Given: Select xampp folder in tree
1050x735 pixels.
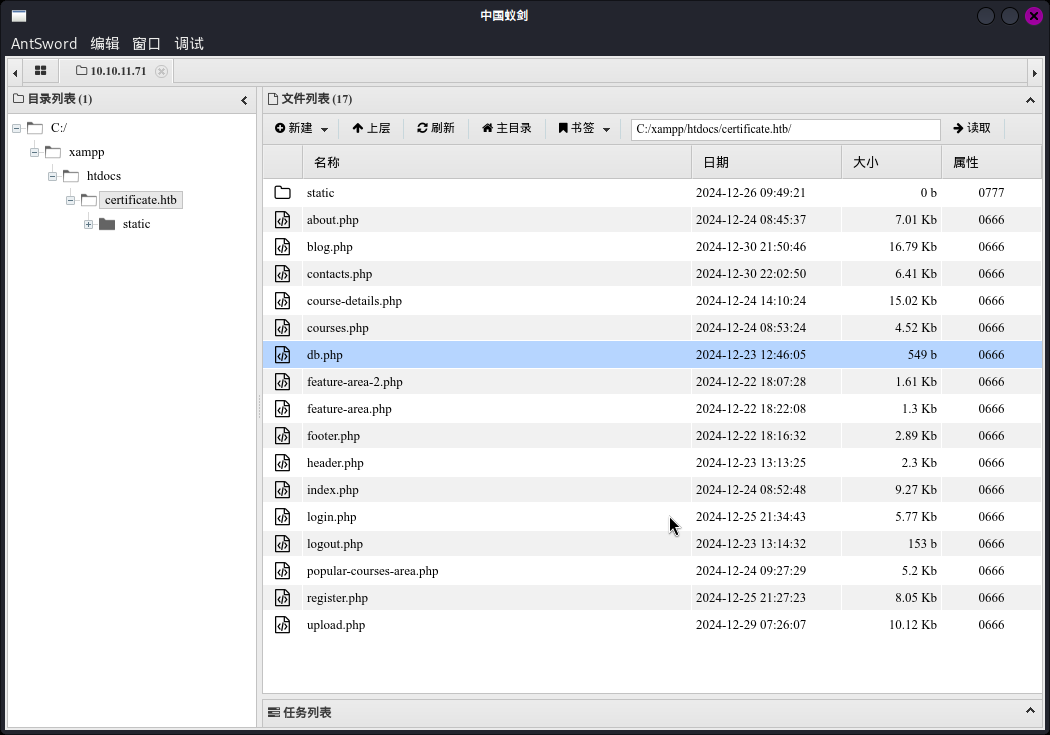Looking at the screenshot, I should [86, 152].
